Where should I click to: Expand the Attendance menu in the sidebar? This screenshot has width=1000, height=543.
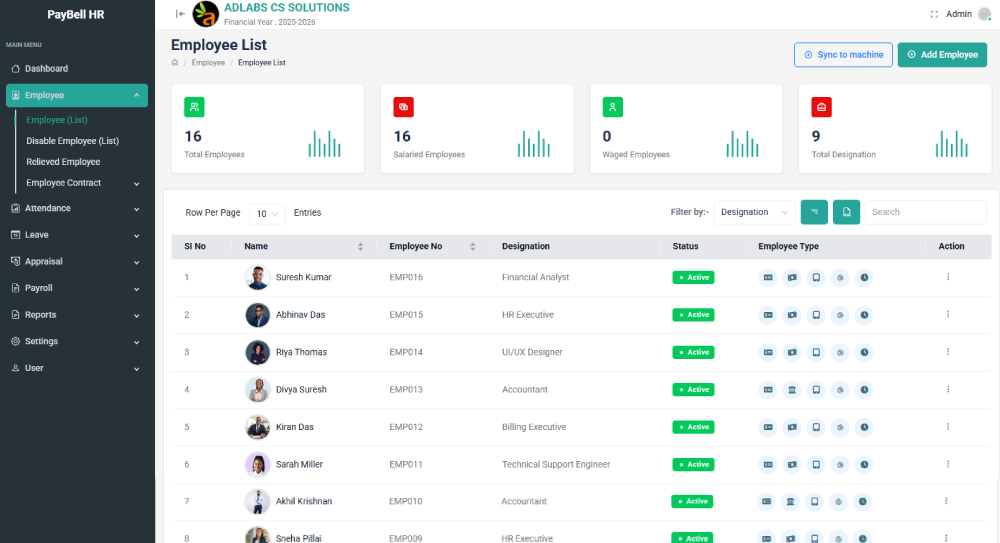click(x=77, y=208)
